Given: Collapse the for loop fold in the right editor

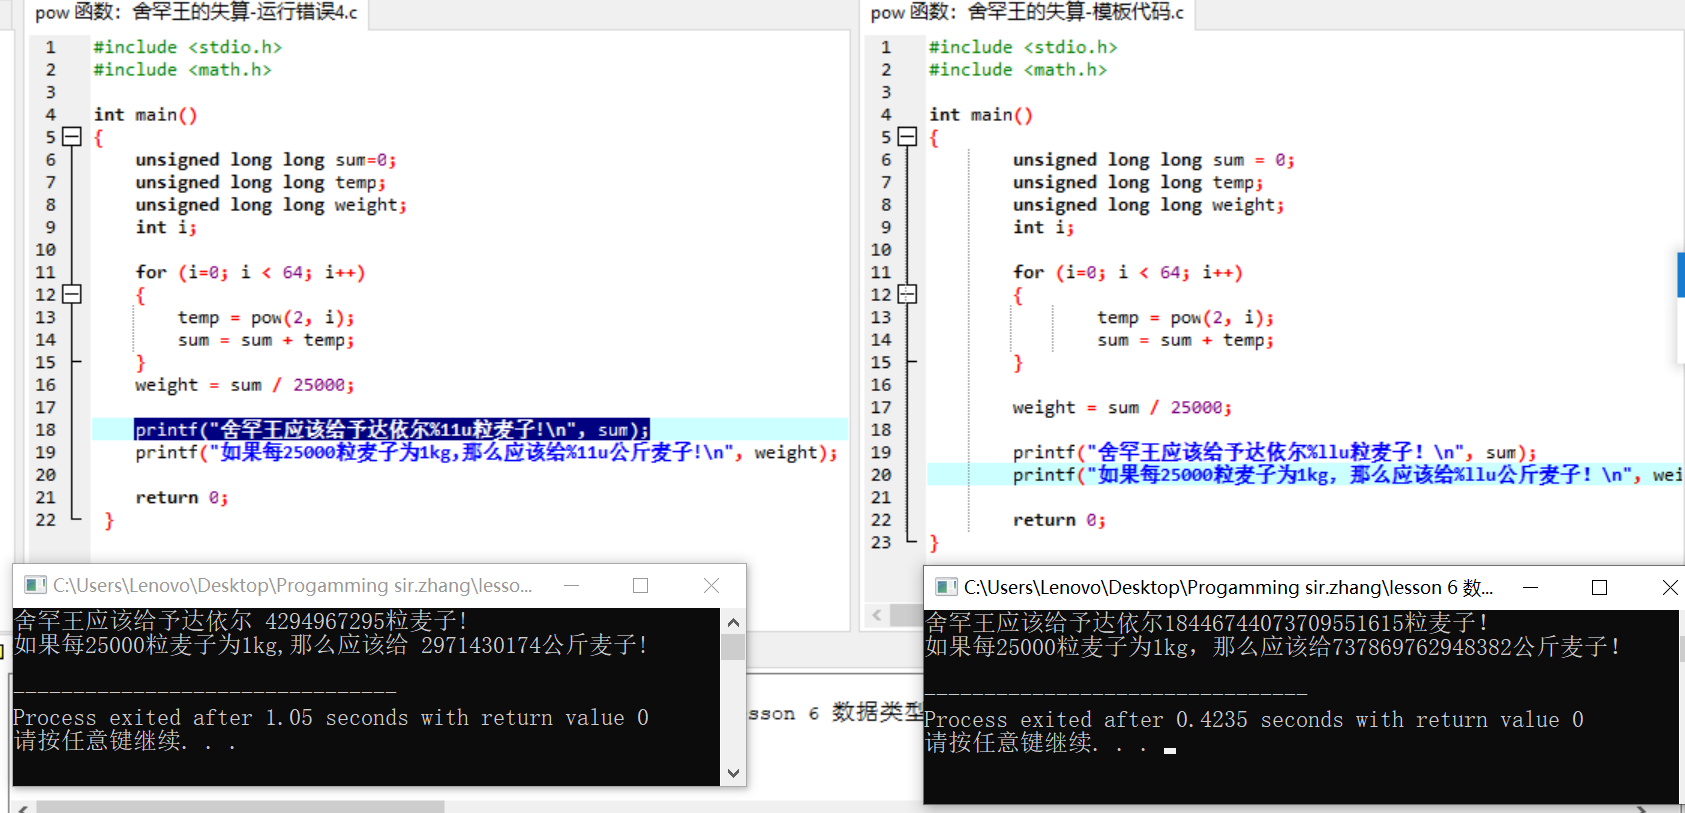Looking at the screenshot, I should (907, 294).
